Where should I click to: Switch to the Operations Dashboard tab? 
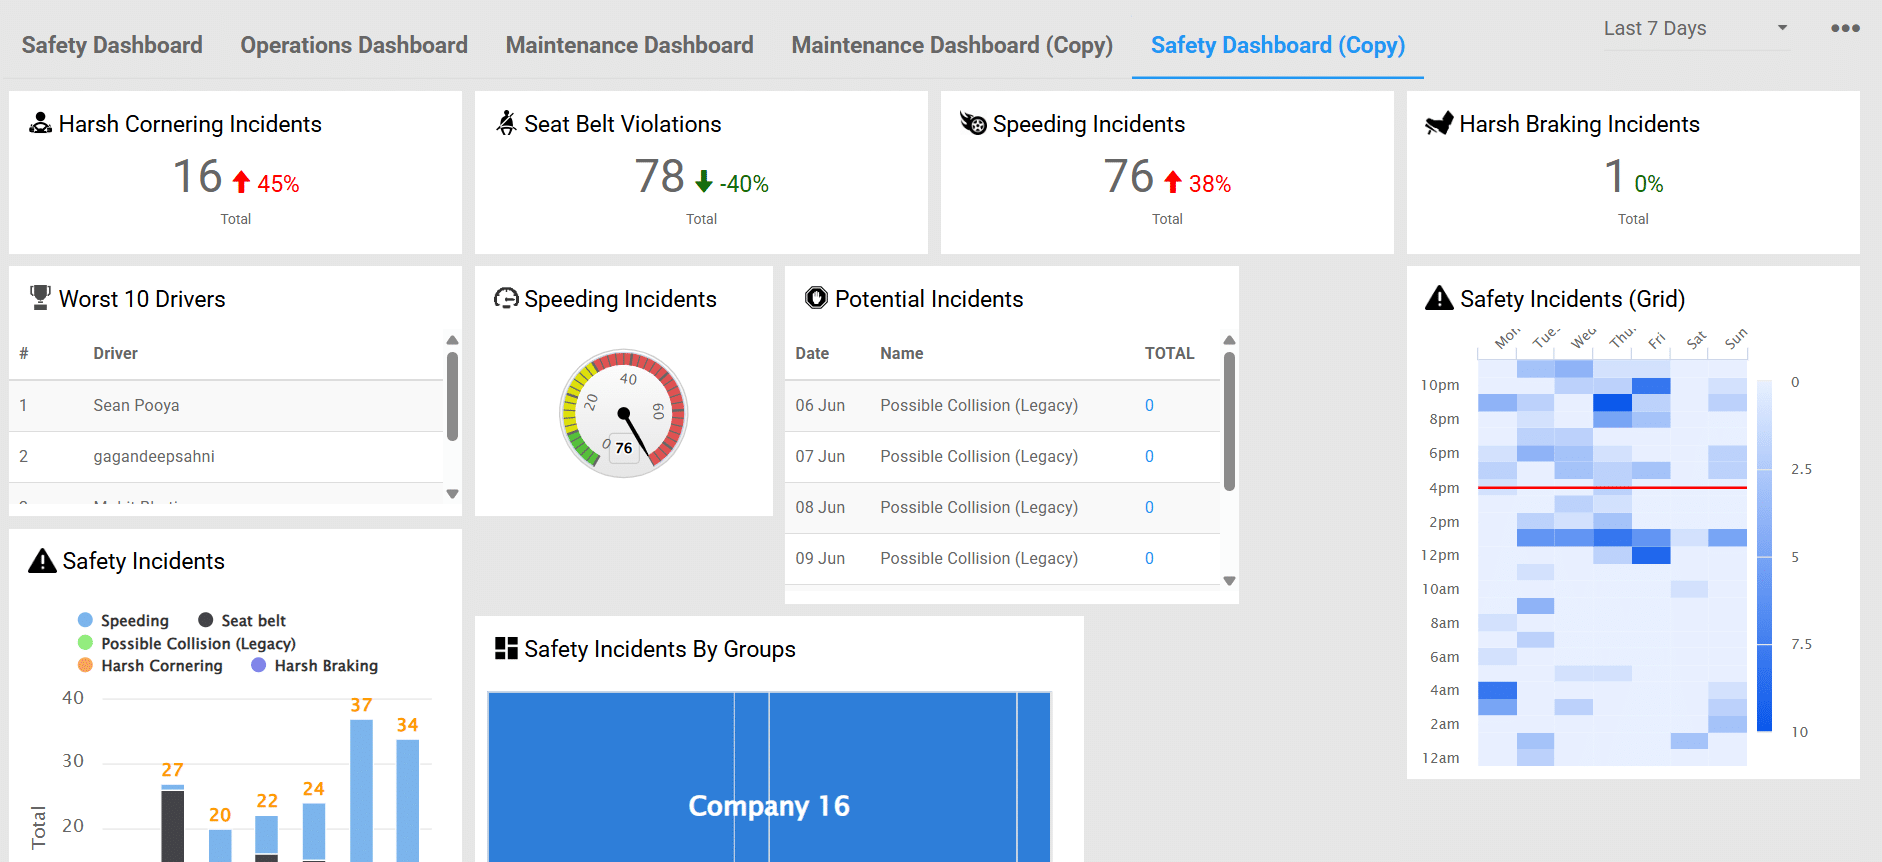(354, 45)
